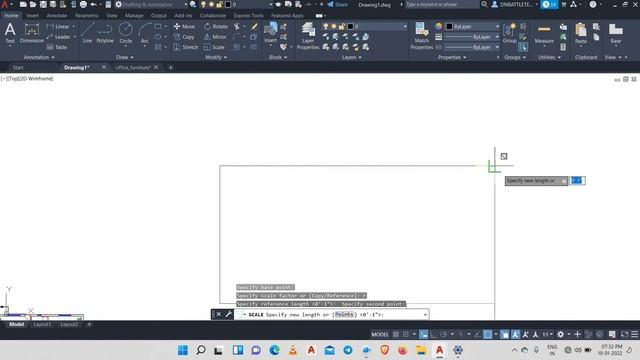Click the Undo arrow icon
The image size is (640, 360).
point(93,4)
